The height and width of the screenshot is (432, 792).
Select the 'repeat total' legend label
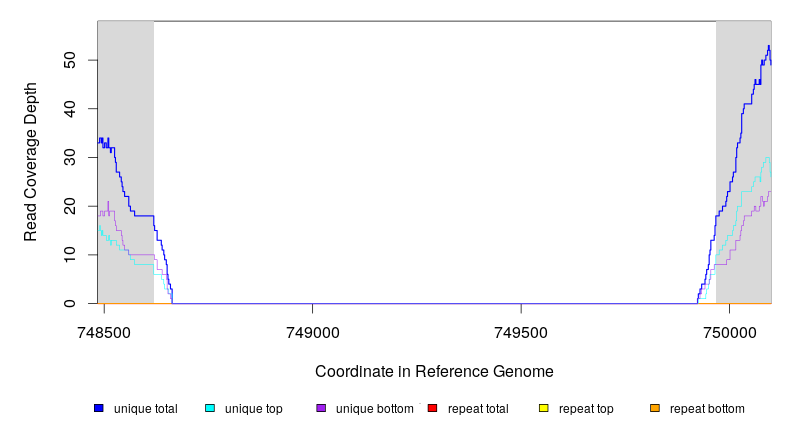pos(476,409)
